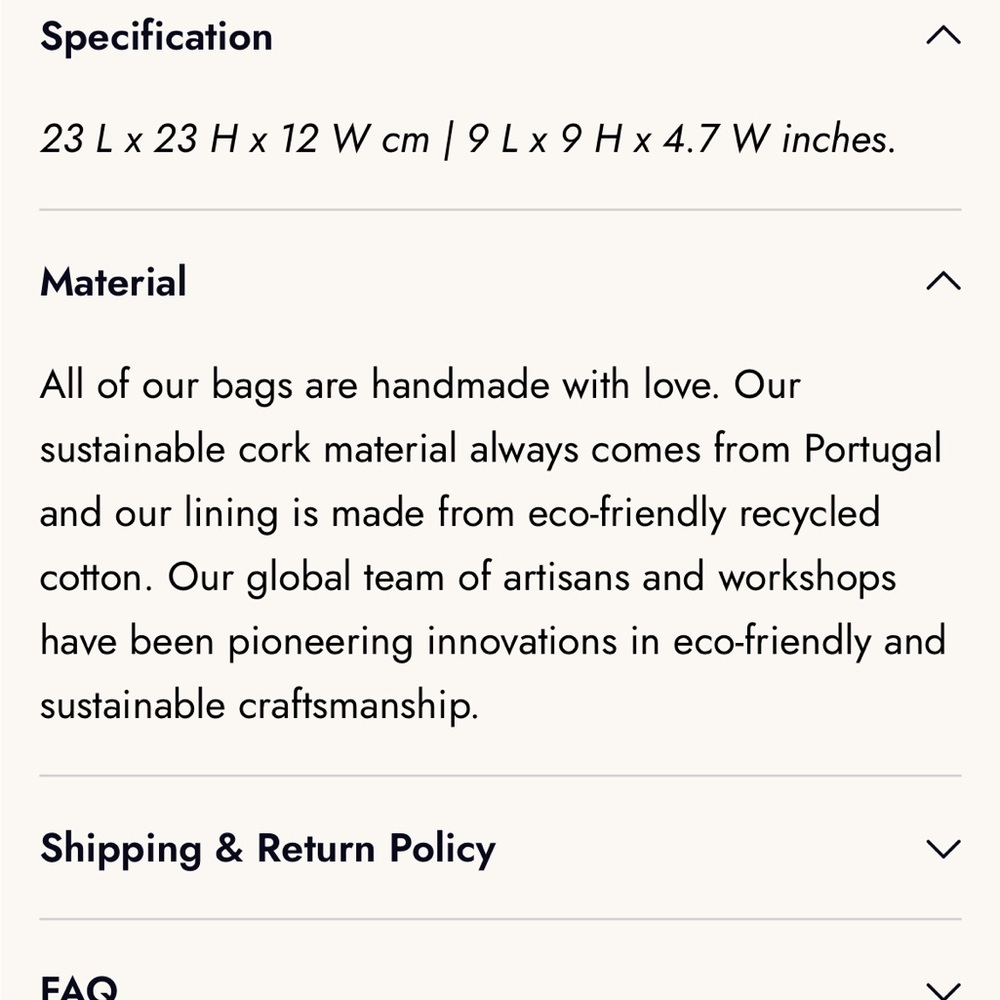Collapse Specification using its up chevron
1000x1000 pixels.
(943, 35)
